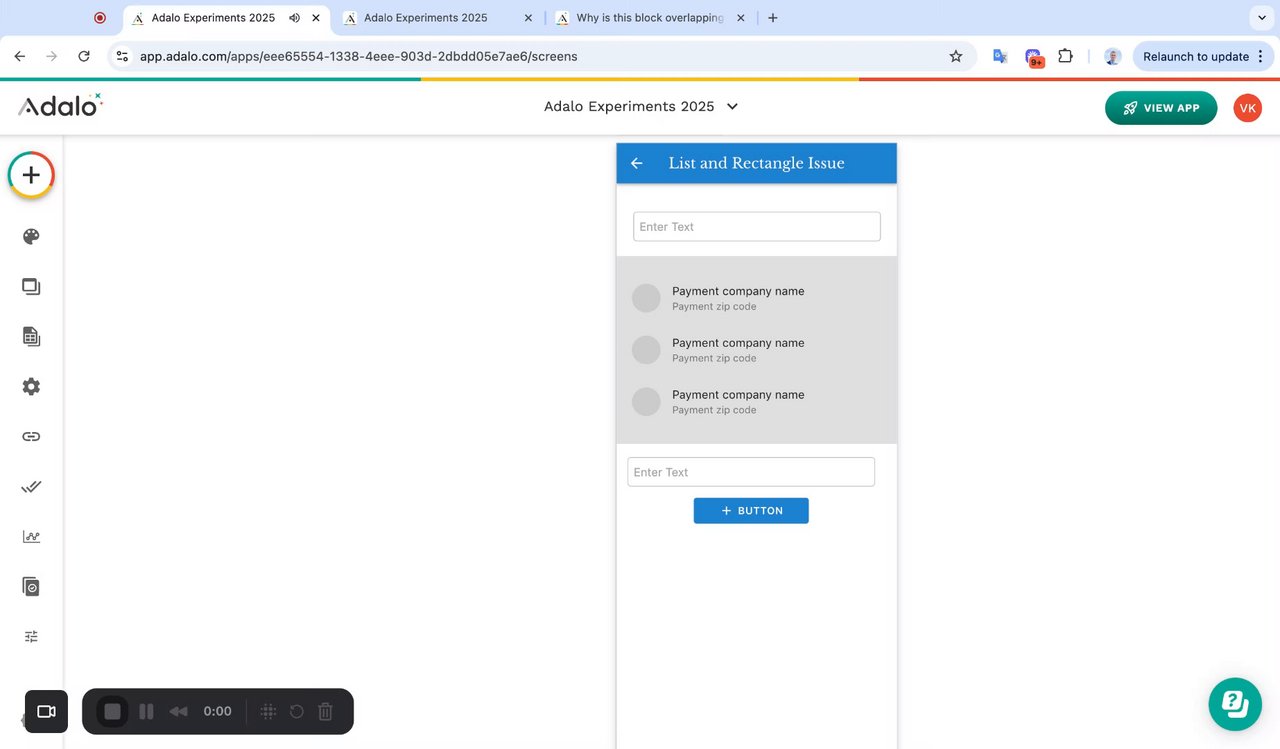The width and height of the screenshot is (1280, 749).
Task: Open the link-shaped sidebar icon
Action: [x=31, y=437]
